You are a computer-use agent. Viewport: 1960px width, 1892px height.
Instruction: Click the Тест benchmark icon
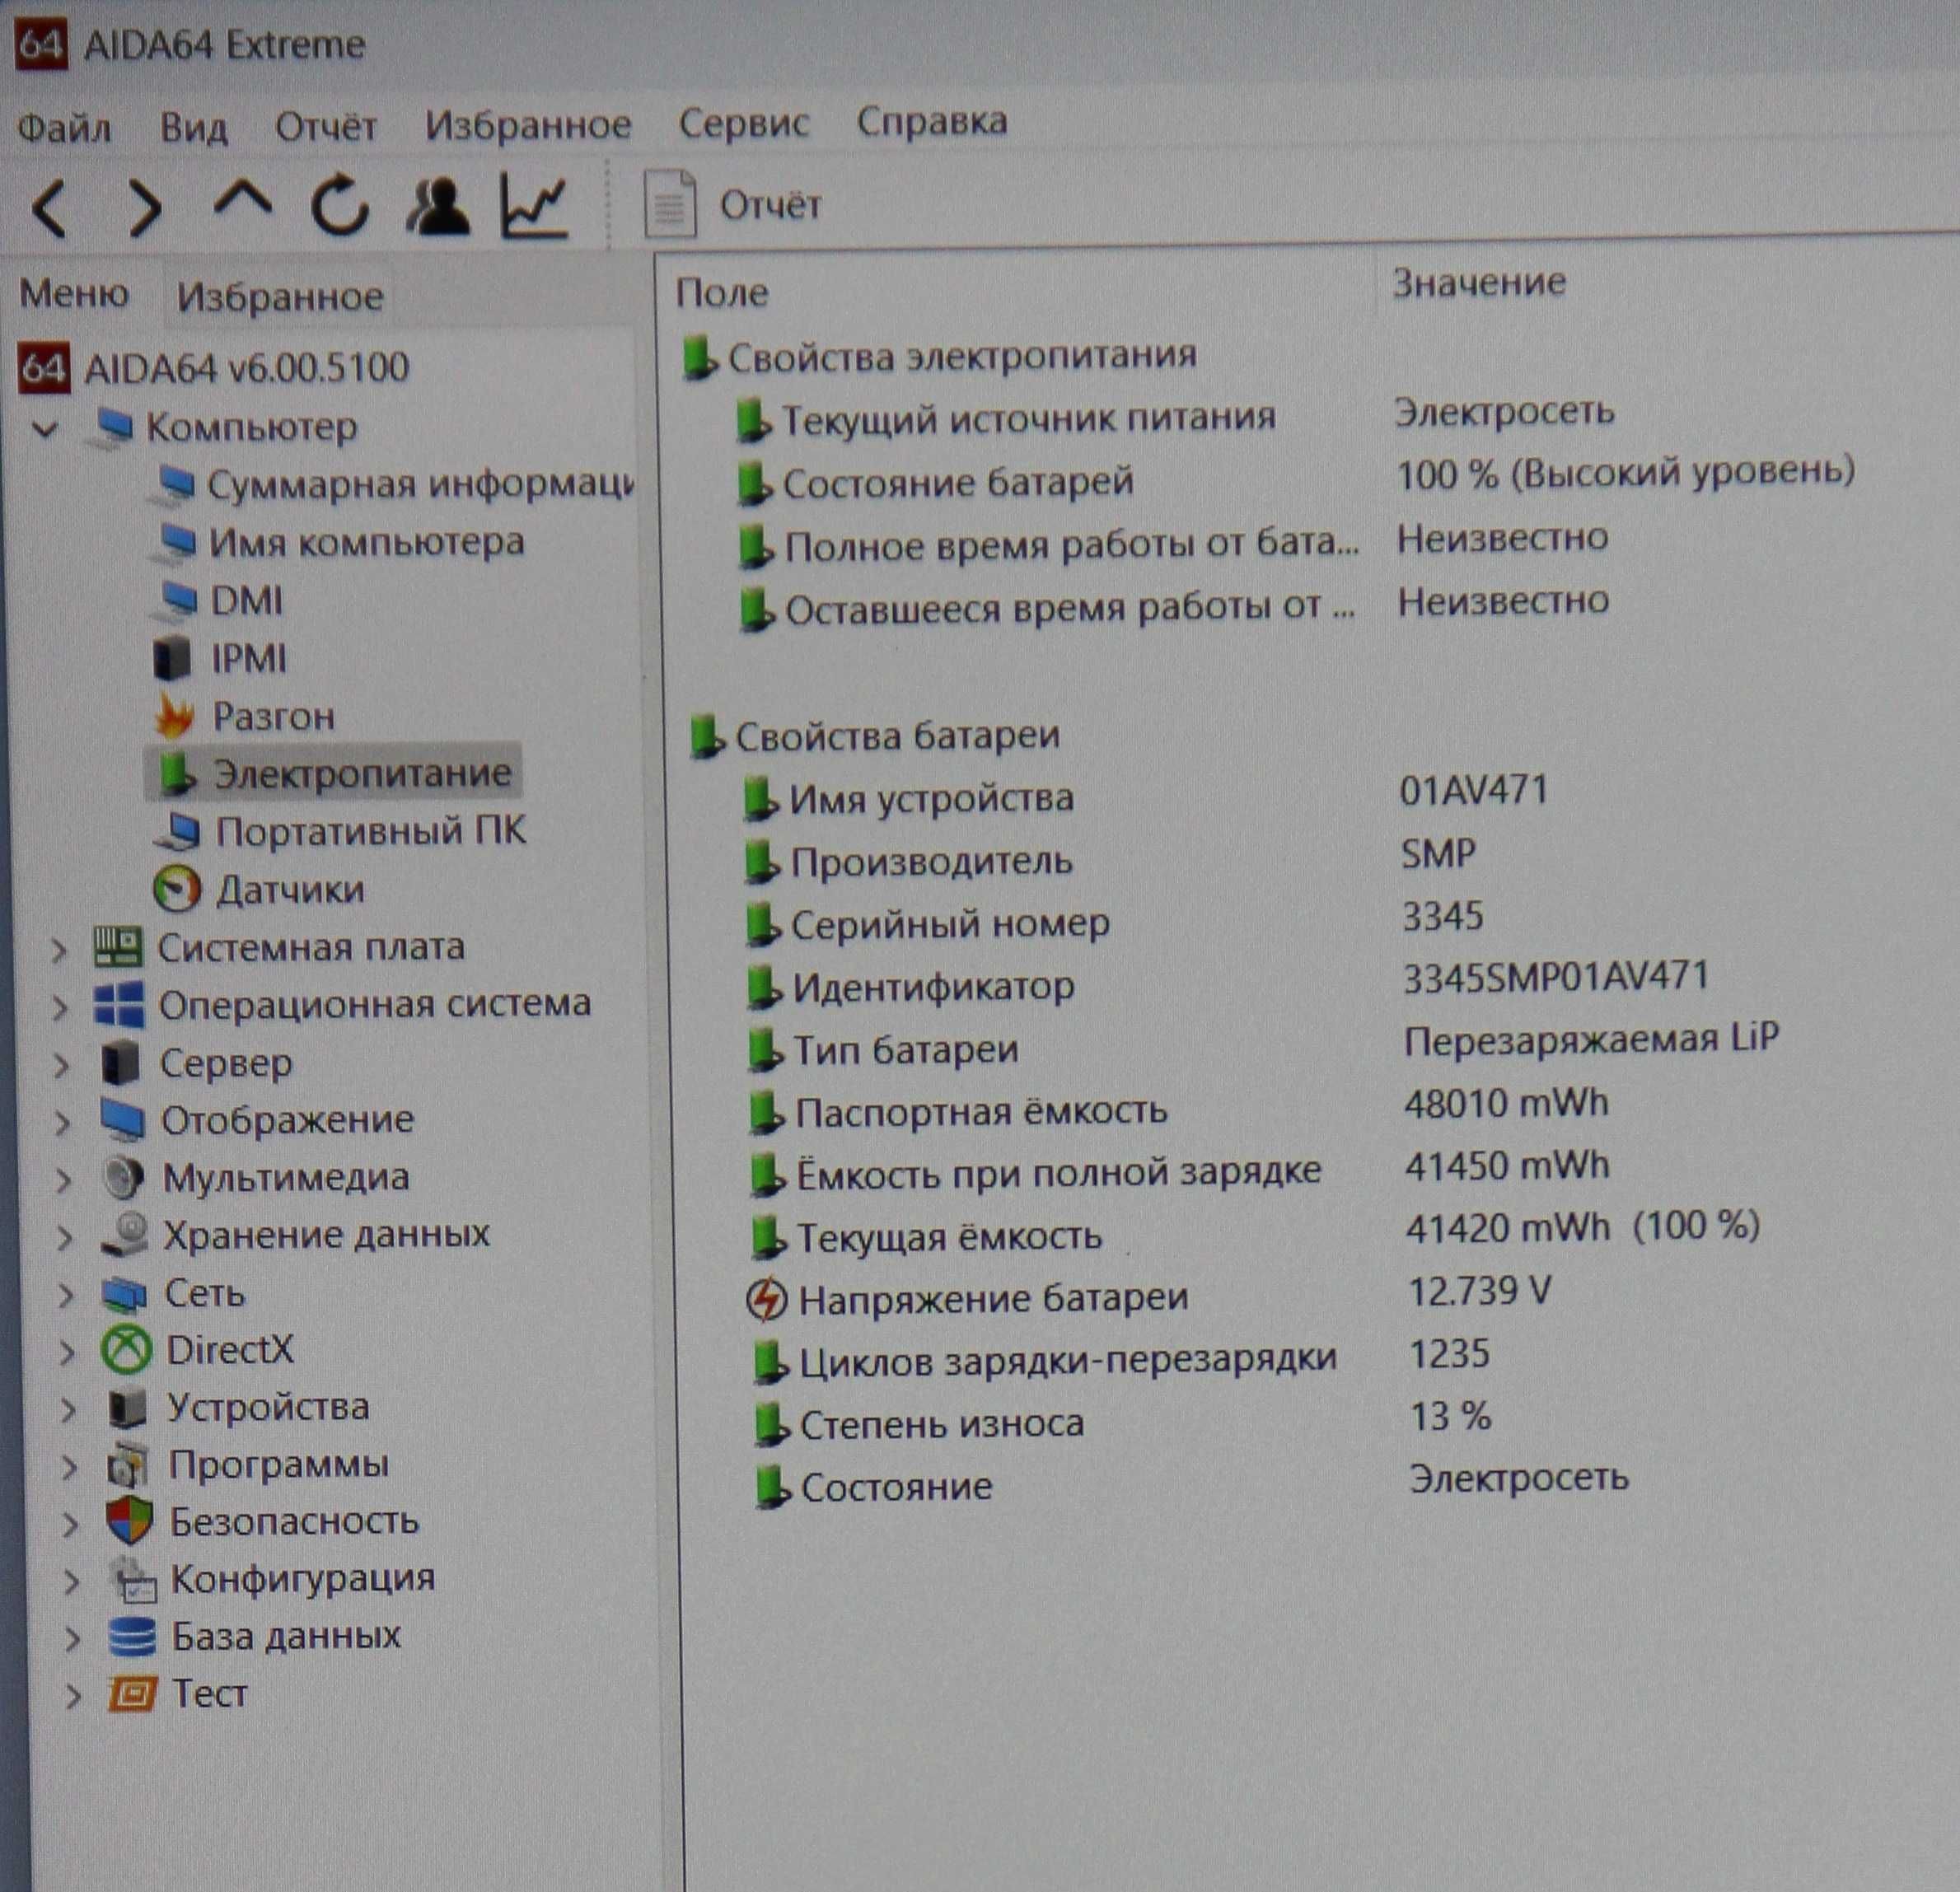pyautogui.click(x=132, y=1695)
